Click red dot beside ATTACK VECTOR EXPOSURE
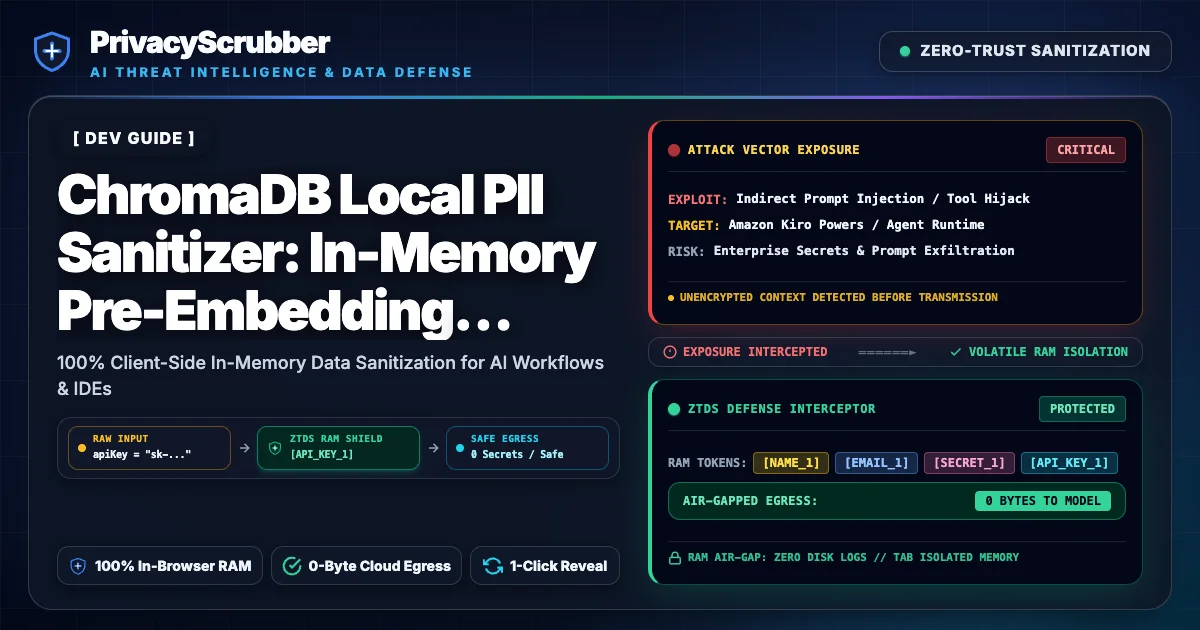The height and width of the screenshot is (630, 1200). tap(674, 150)
